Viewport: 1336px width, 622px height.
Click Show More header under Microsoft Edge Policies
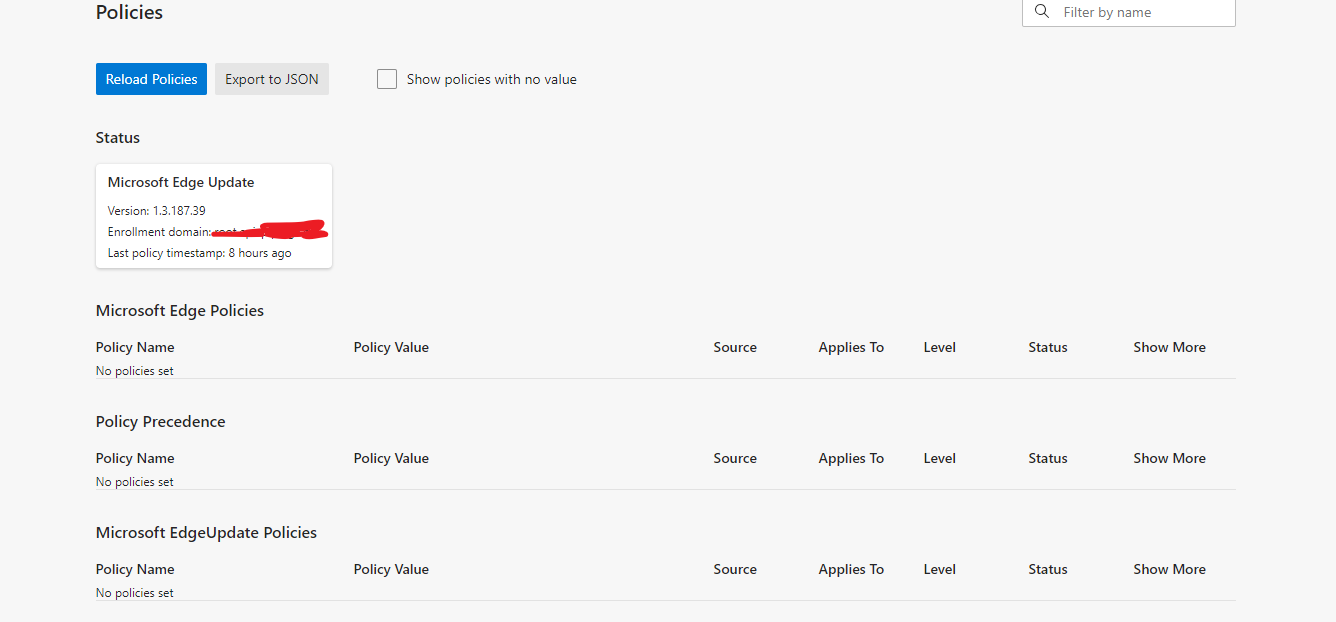[1169, 347]
